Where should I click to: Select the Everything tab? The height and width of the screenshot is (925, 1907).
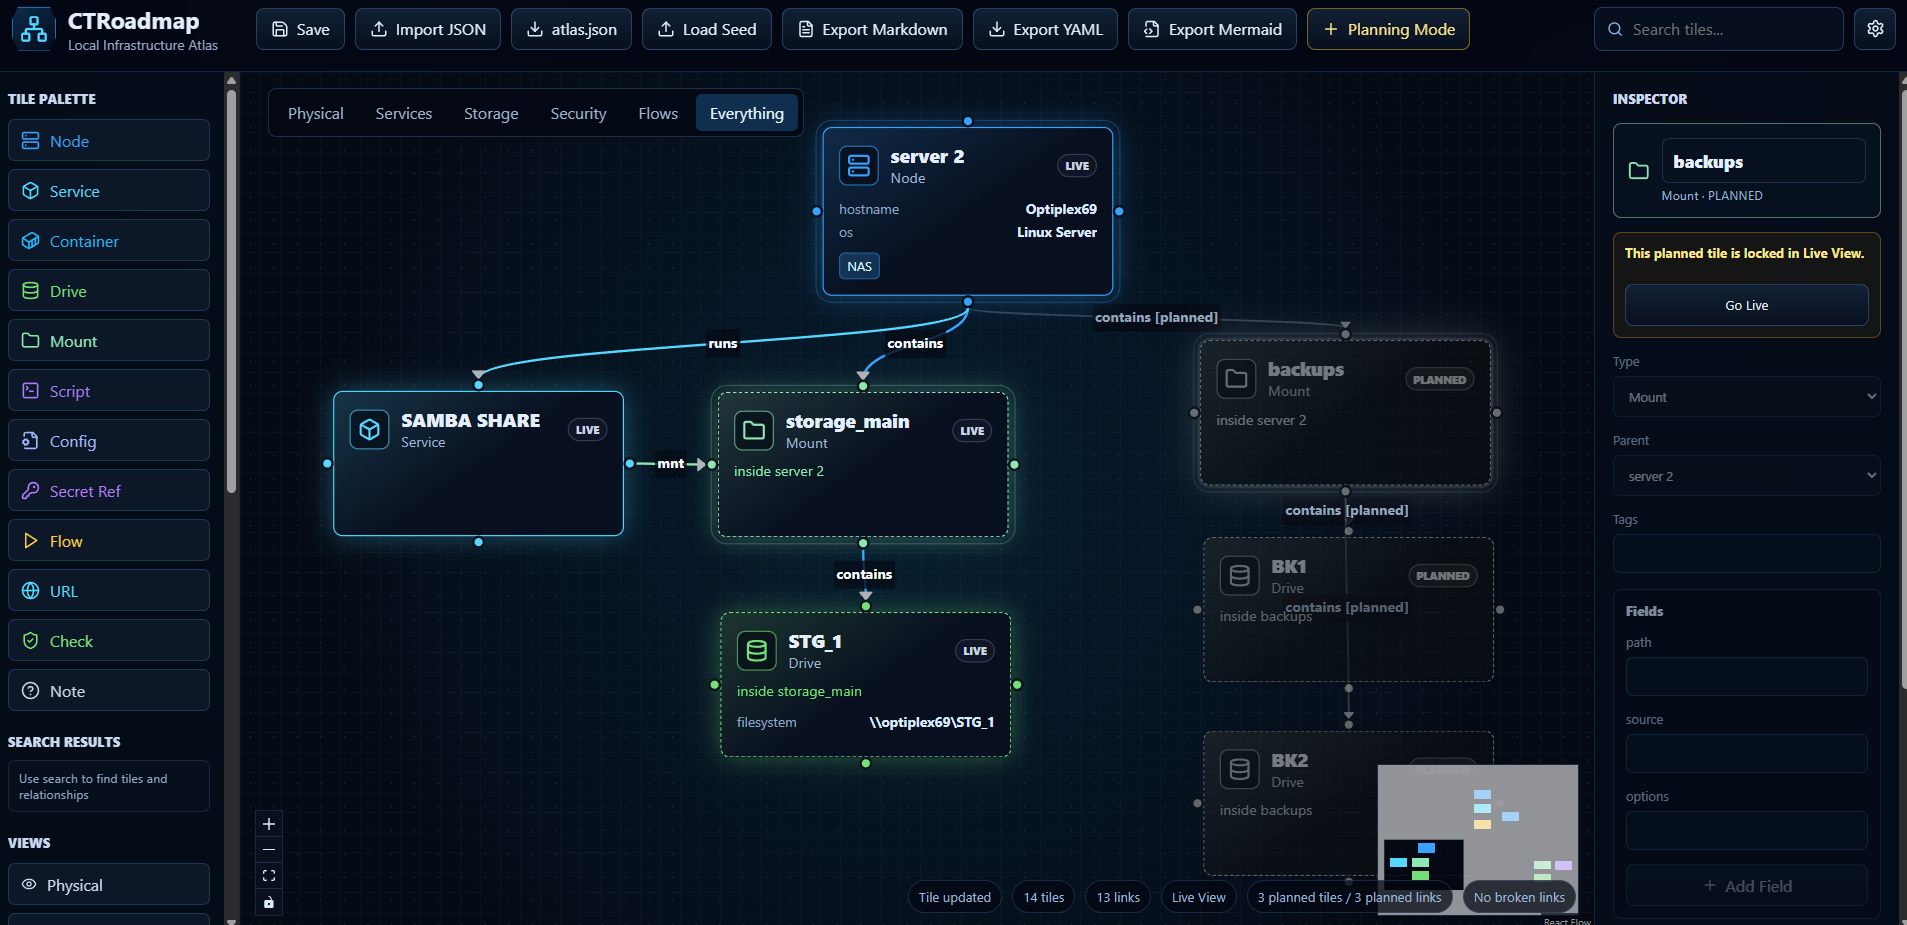747,114
